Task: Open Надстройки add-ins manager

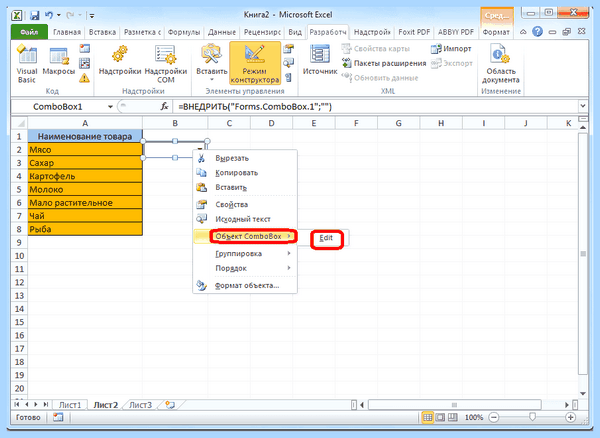Action: (120, 61)
